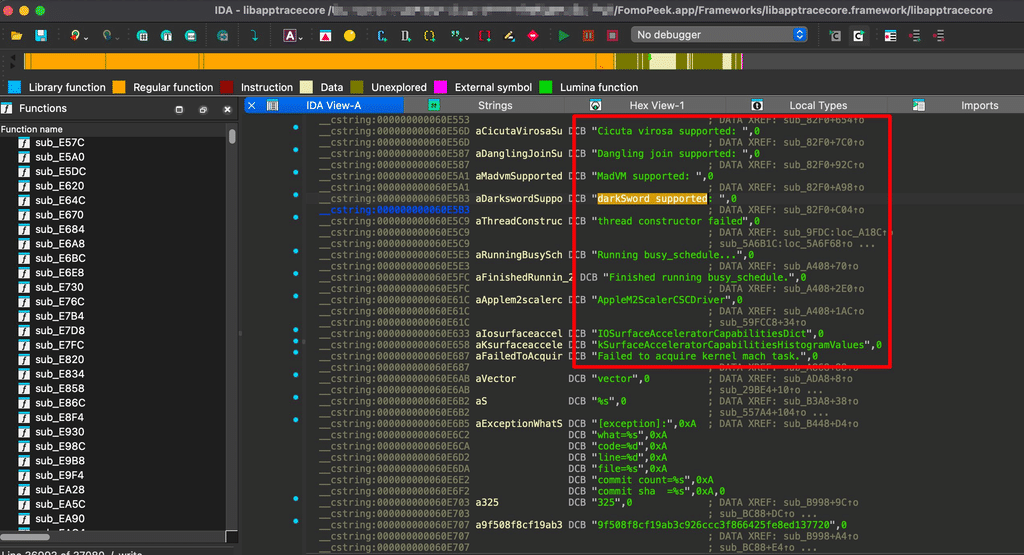Image resolution: width=1024 pixels, height=555 pixels.
Task: Toggle the blue gutter dot beside aVector
Action: 296,375
